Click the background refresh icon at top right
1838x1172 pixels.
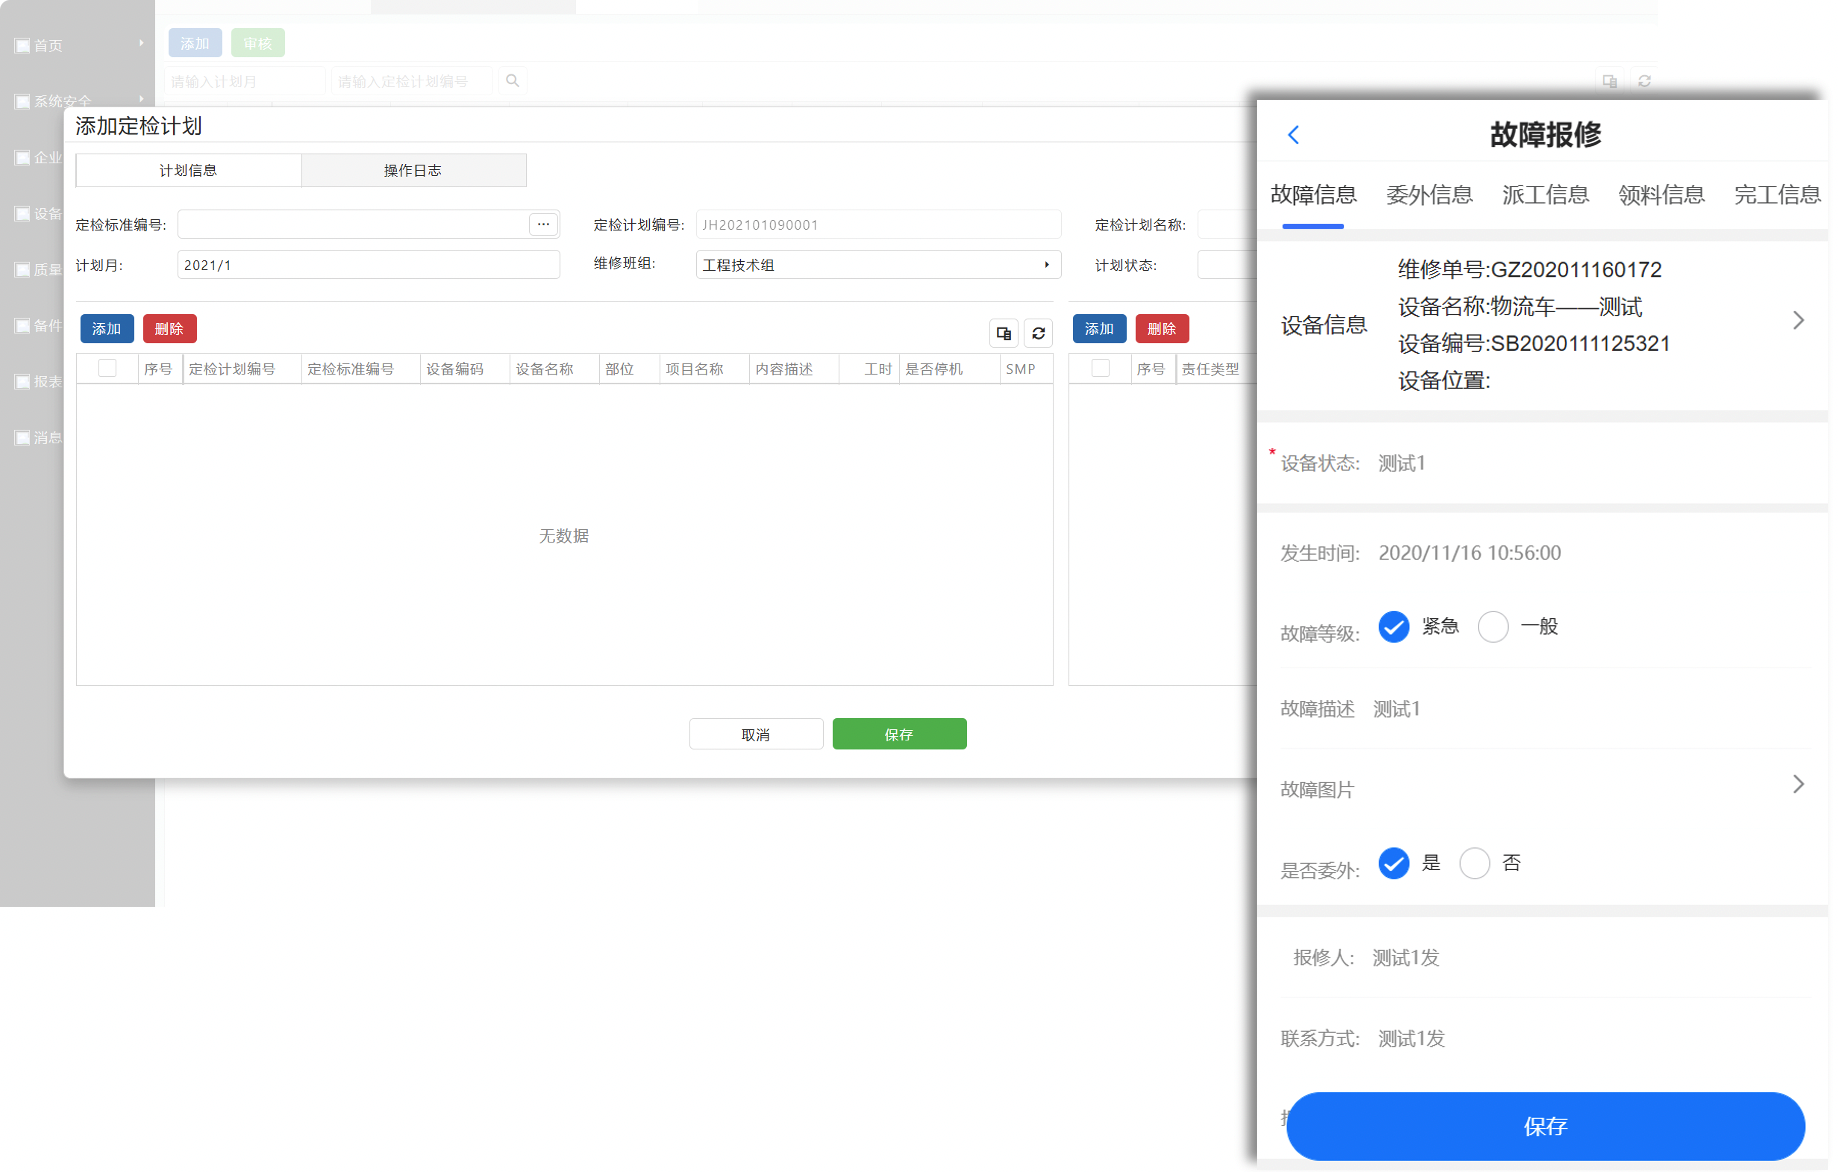(1644, 81)
